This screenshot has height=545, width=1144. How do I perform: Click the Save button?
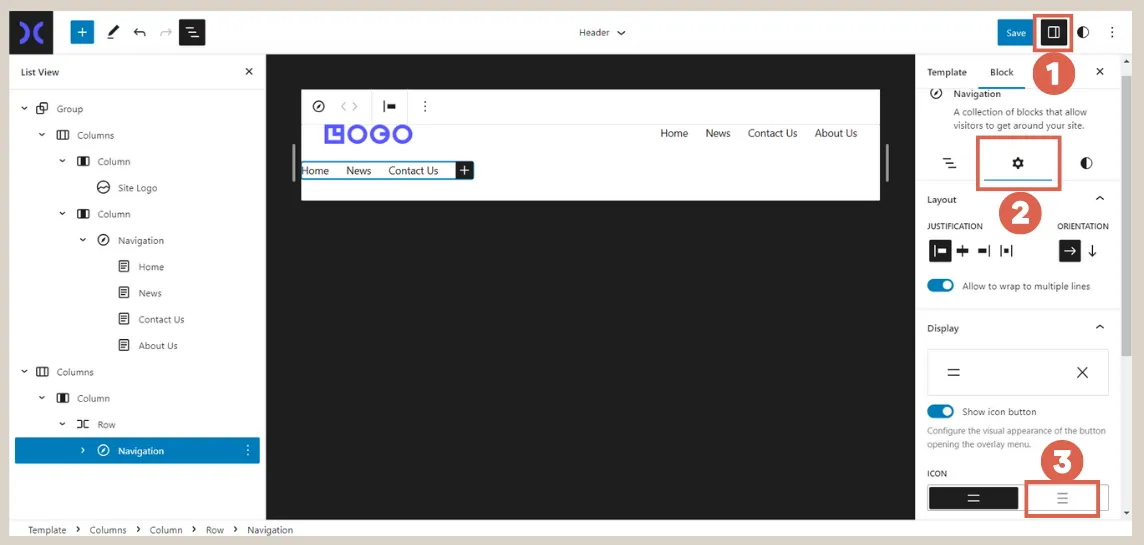point(1016,33)
